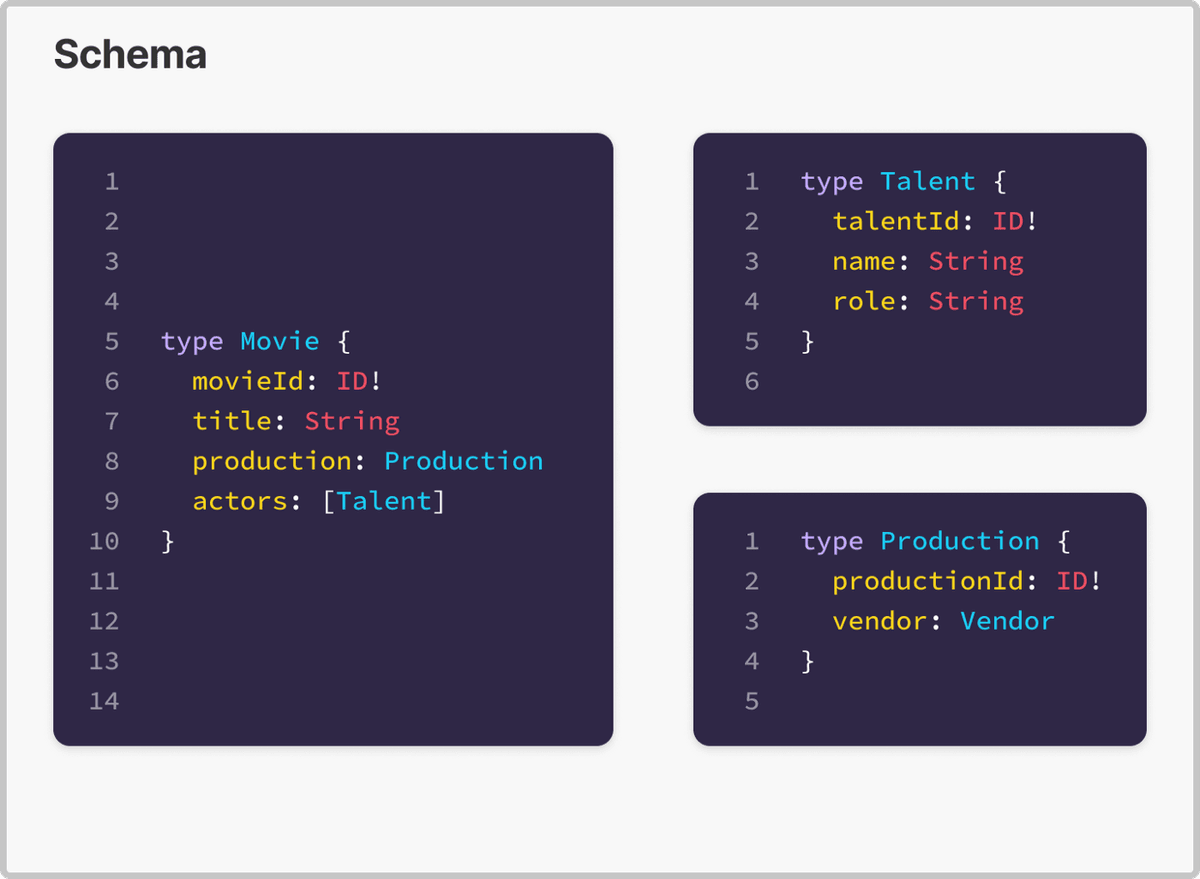Select String type after role field
The image size is (1200, 879).
click(976, 301)
